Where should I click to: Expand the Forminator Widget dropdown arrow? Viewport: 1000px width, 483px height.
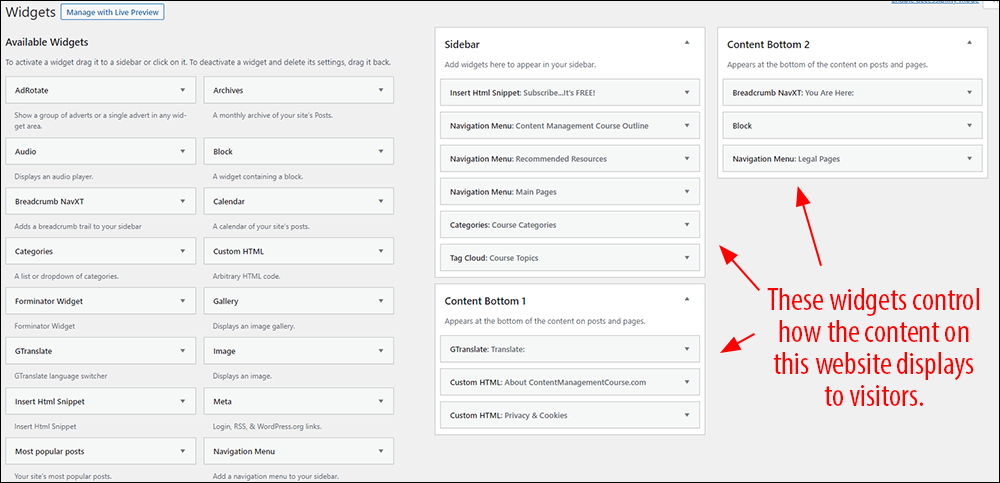[182, 301]
